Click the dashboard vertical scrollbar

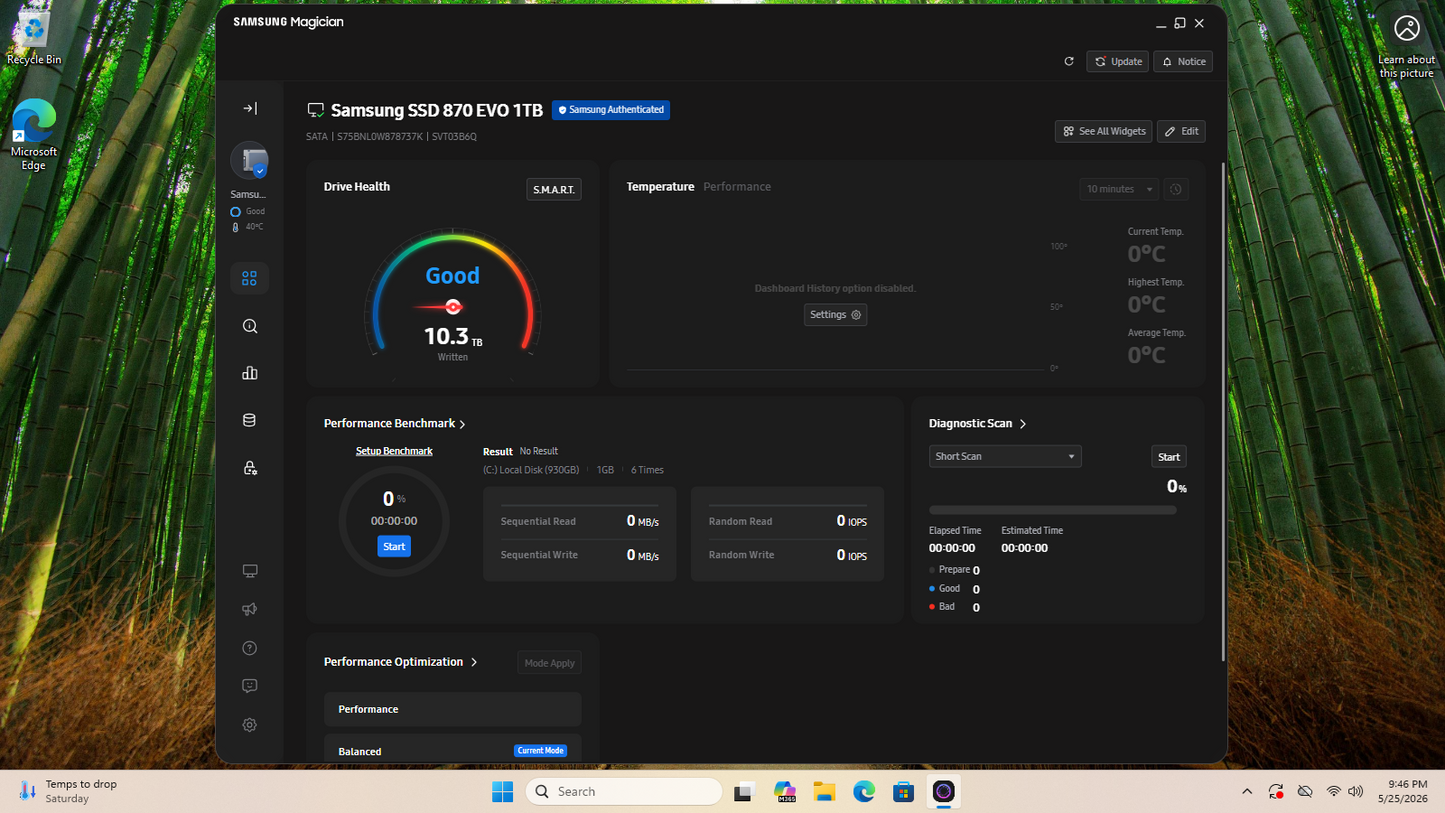pos(1223,411)
